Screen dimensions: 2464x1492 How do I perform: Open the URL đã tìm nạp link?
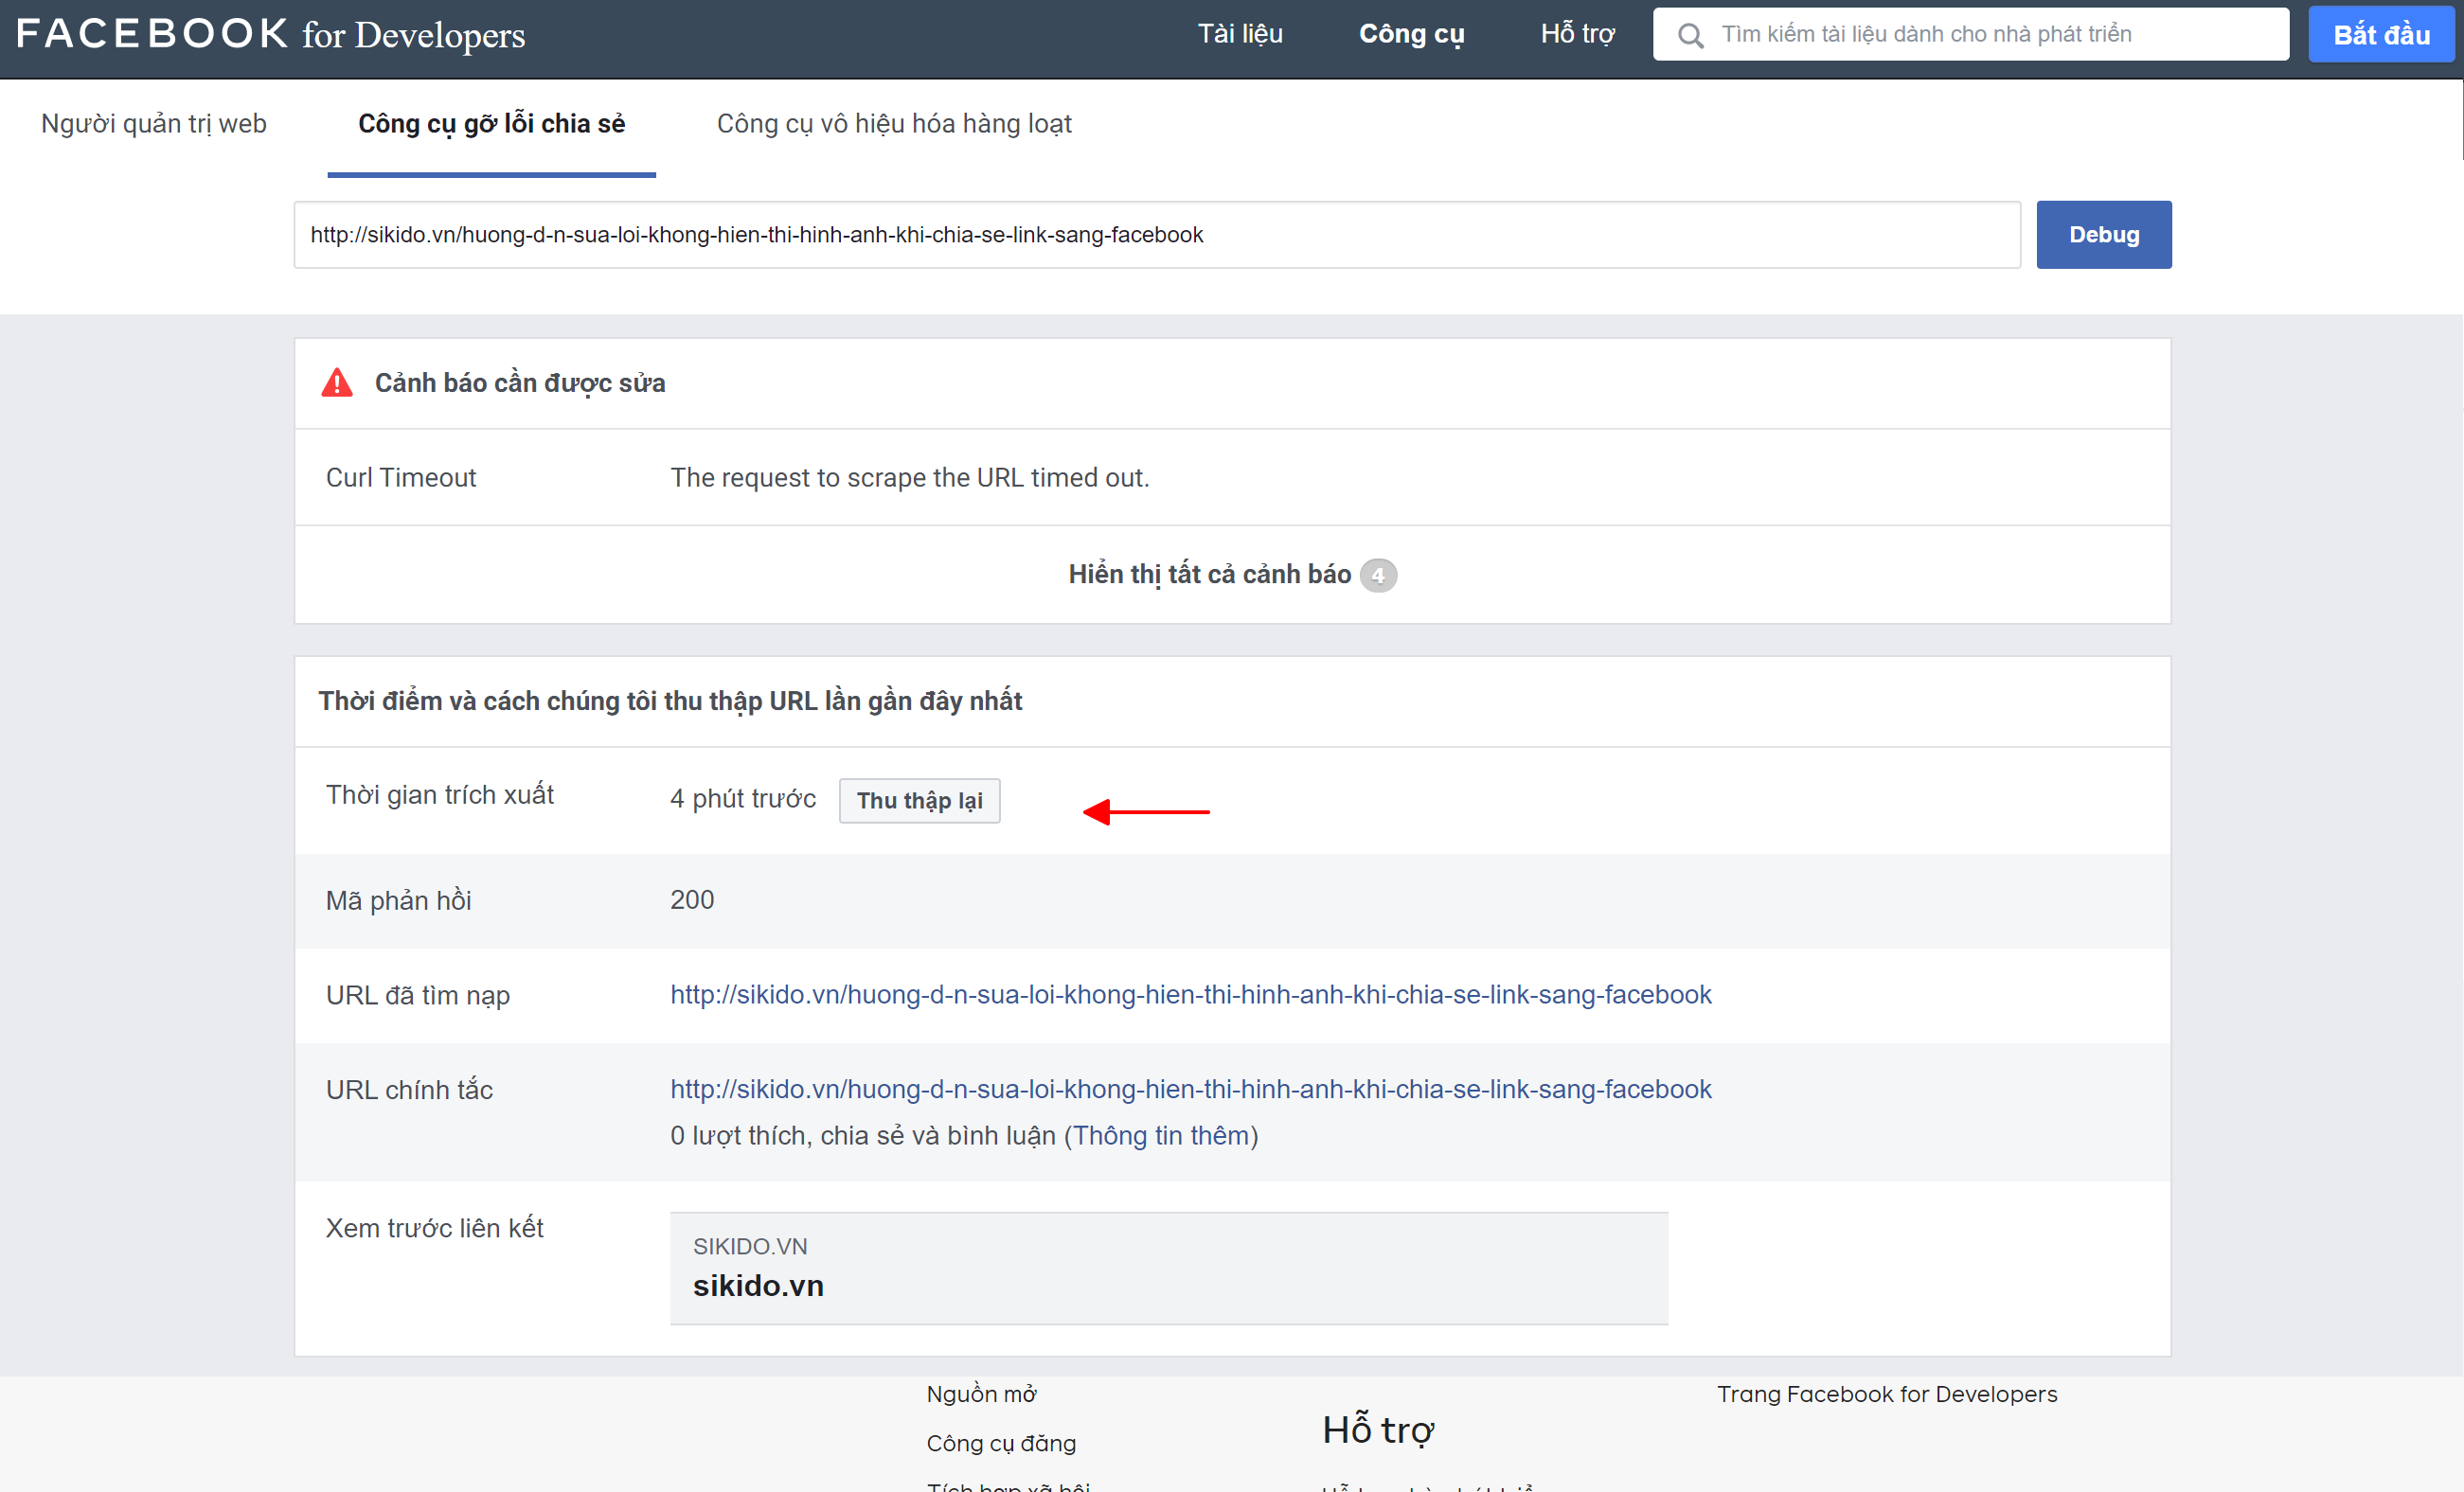(x=1190, y=995)
